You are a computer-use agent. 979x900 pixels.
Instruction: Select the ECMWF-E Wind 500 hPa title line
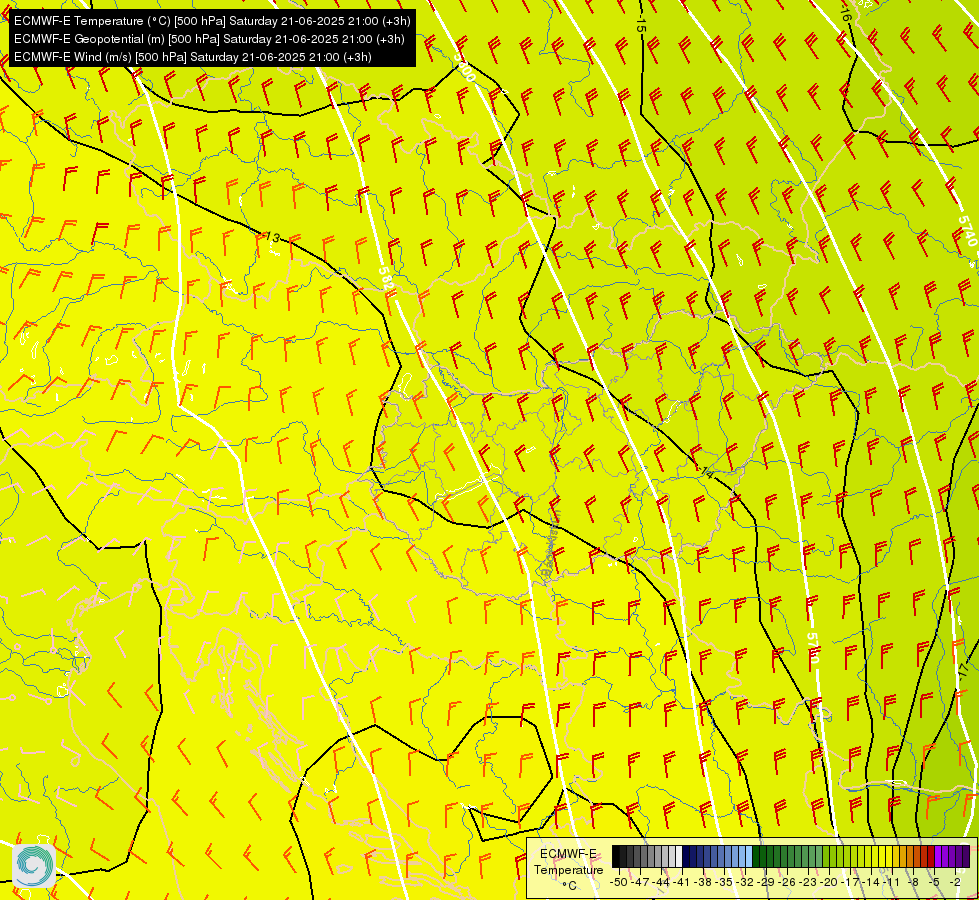(x=193, y=57)
